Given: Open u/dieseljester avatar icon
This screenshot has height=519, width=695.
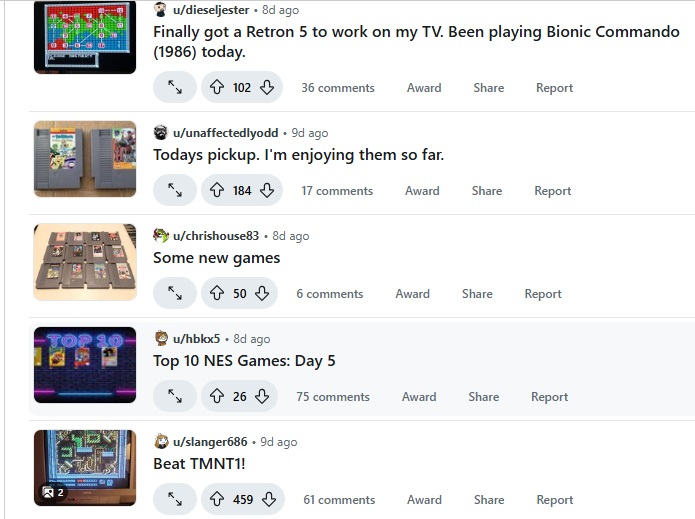Looking at the screenshot, I should point(160,9).
